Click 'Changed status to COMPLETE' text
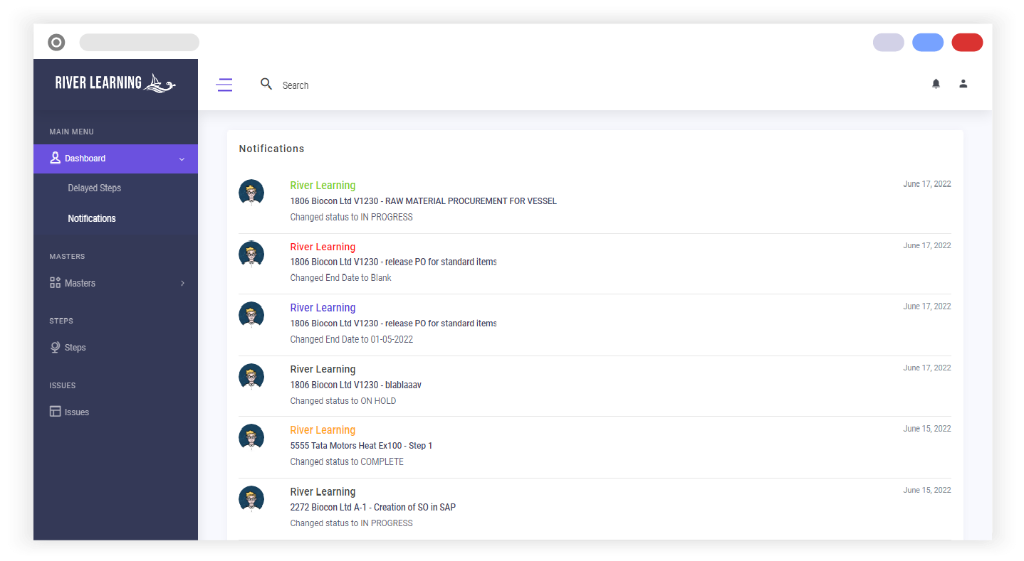Image resolution: width=1024 pixels, height=561 pixels. pos(347,462)
